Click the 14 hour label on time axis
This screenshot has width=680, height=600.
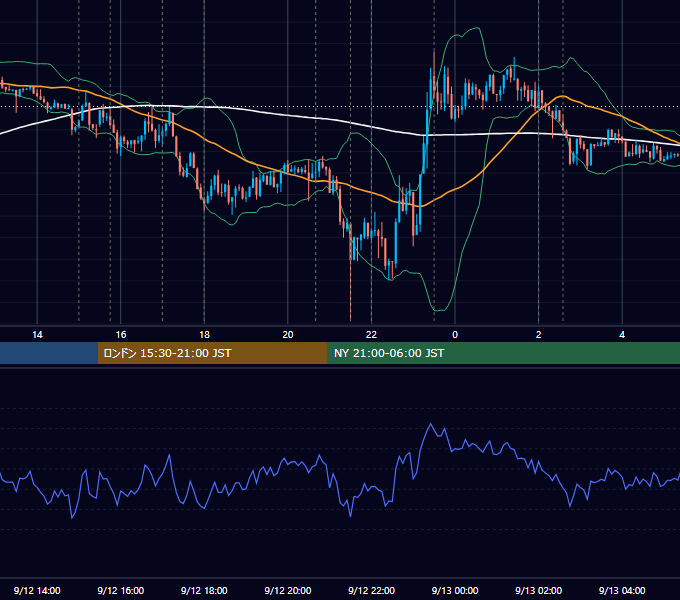[x=37, y=335]
